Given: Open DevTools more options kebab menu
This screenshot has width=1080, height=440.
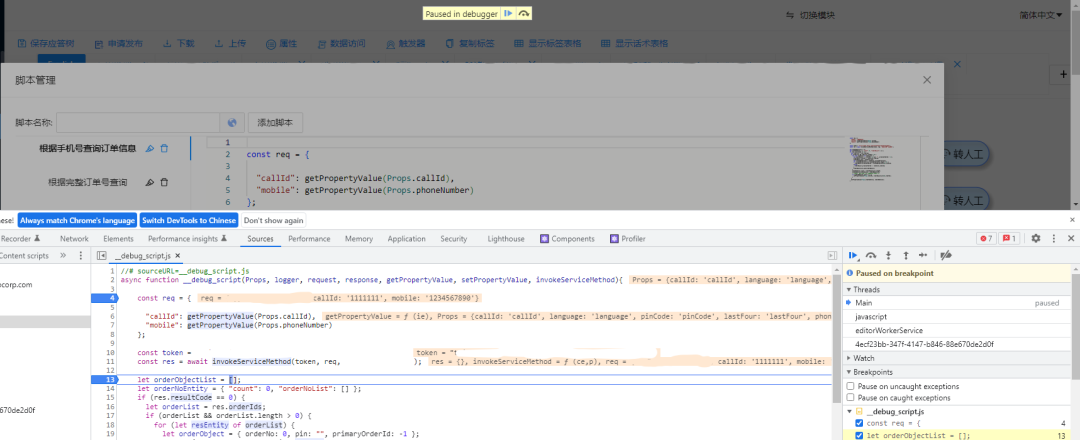Looking at the screenshot, I should click(1054, 238).
